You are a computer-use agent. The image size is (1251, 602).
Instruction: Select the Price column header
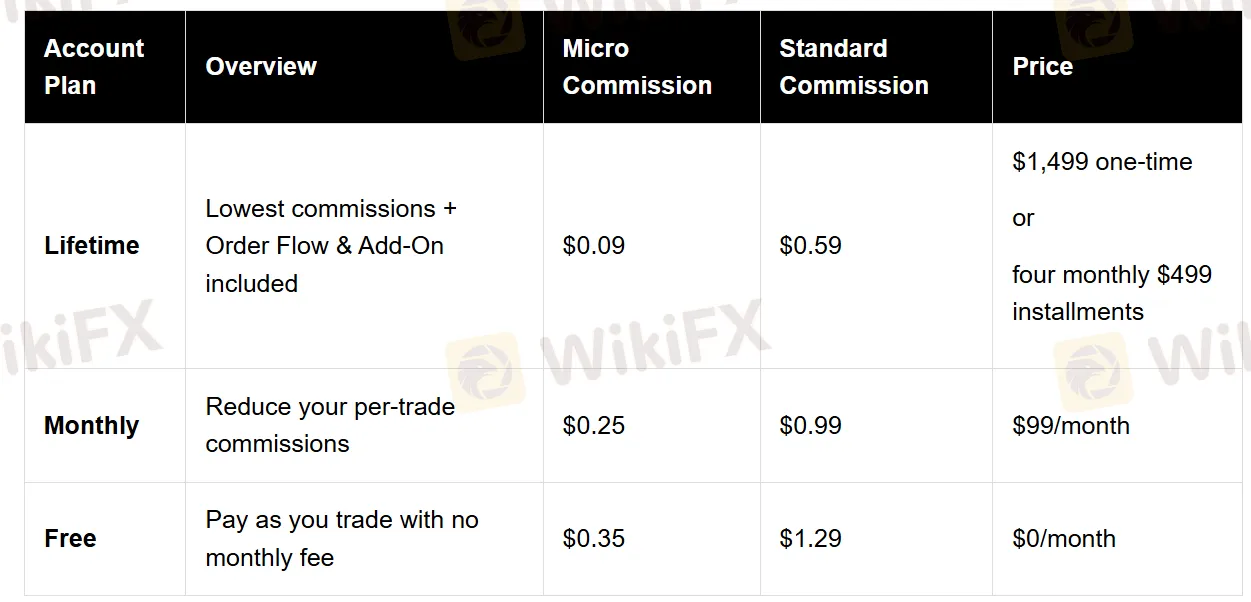[x=1042, y=67]
